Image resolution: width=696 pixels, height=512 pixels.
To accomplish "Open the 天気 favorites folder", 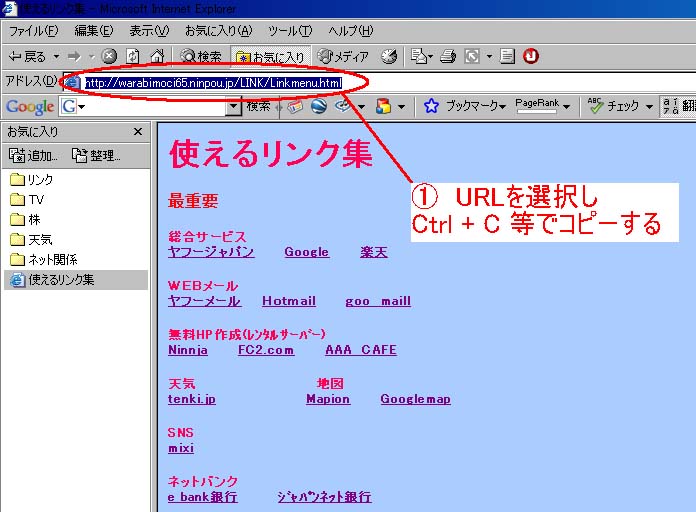I will tap(31, 240).
